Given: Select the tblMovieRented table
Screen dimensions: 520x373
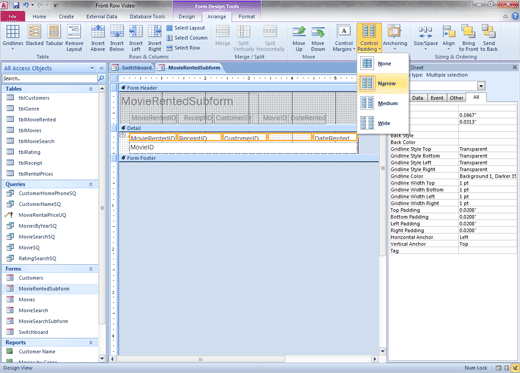Looking at the screenshot, I should pos(37,120).
